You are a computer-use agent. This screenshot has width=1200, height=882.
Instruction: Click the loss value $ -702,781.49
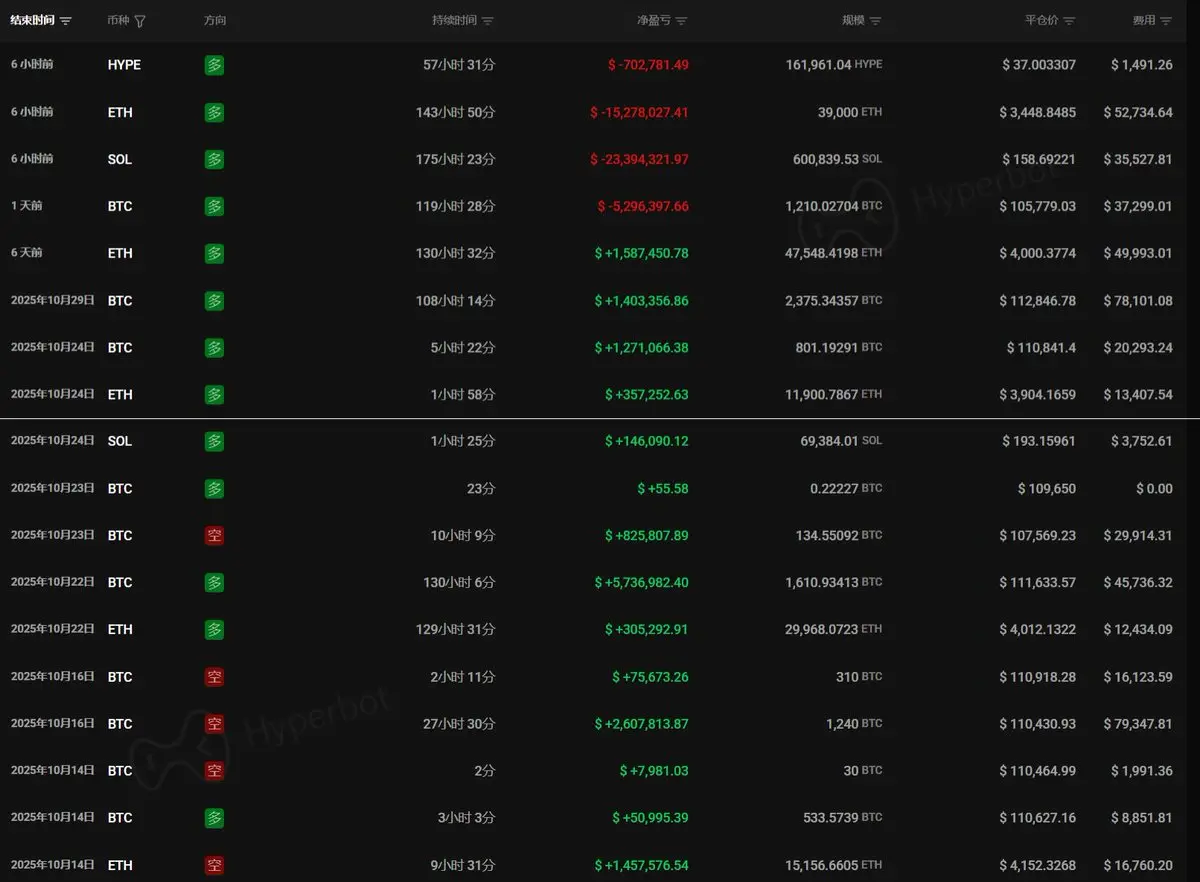tap(648, 65)
